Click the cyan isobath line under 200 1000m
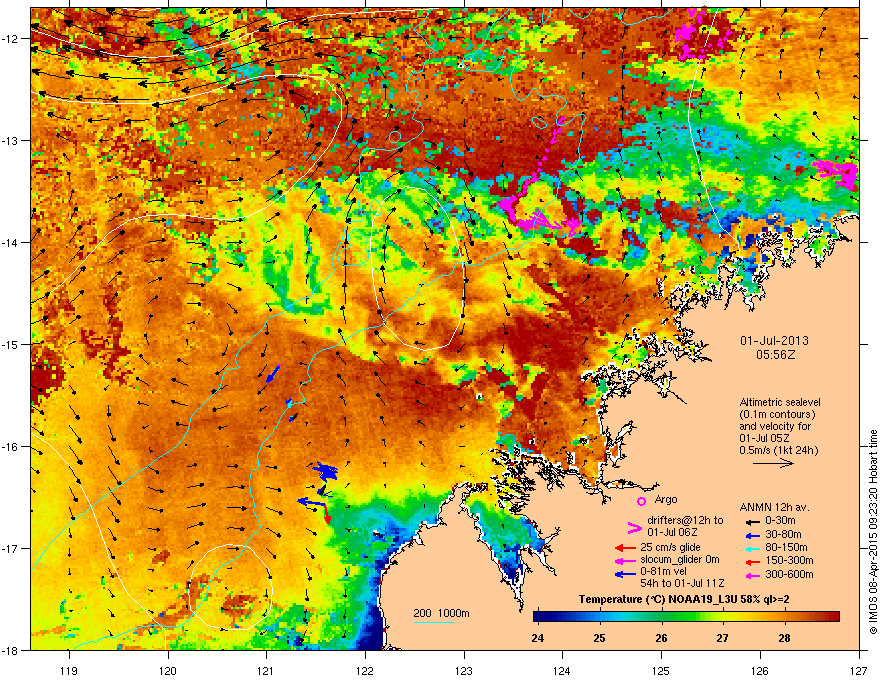Image resolution: width=880 pixels, height=680 pixels. point(434,622)
